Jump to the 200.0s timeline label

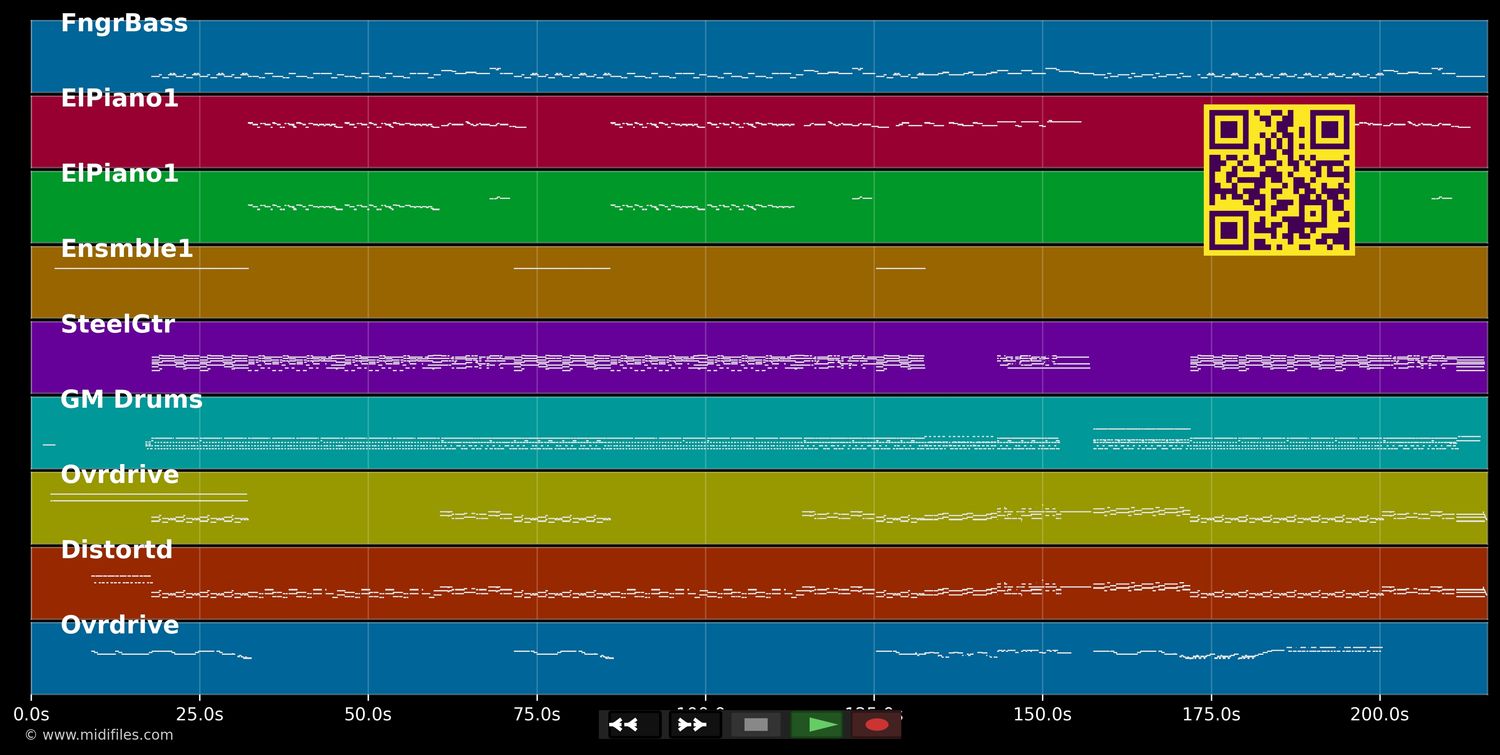(x=1380, y=714)
